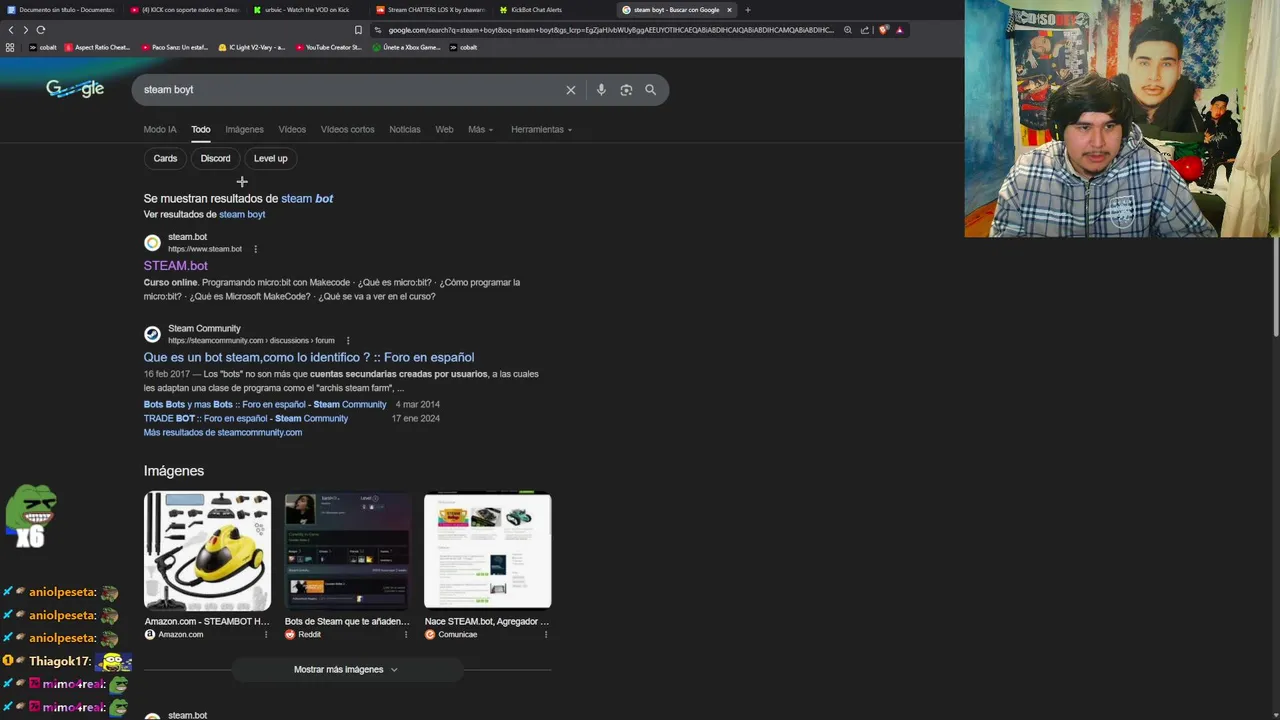Screen dimensions: 1280x720
Task: Click in the Google search box
Action: [x=350, y=90]
